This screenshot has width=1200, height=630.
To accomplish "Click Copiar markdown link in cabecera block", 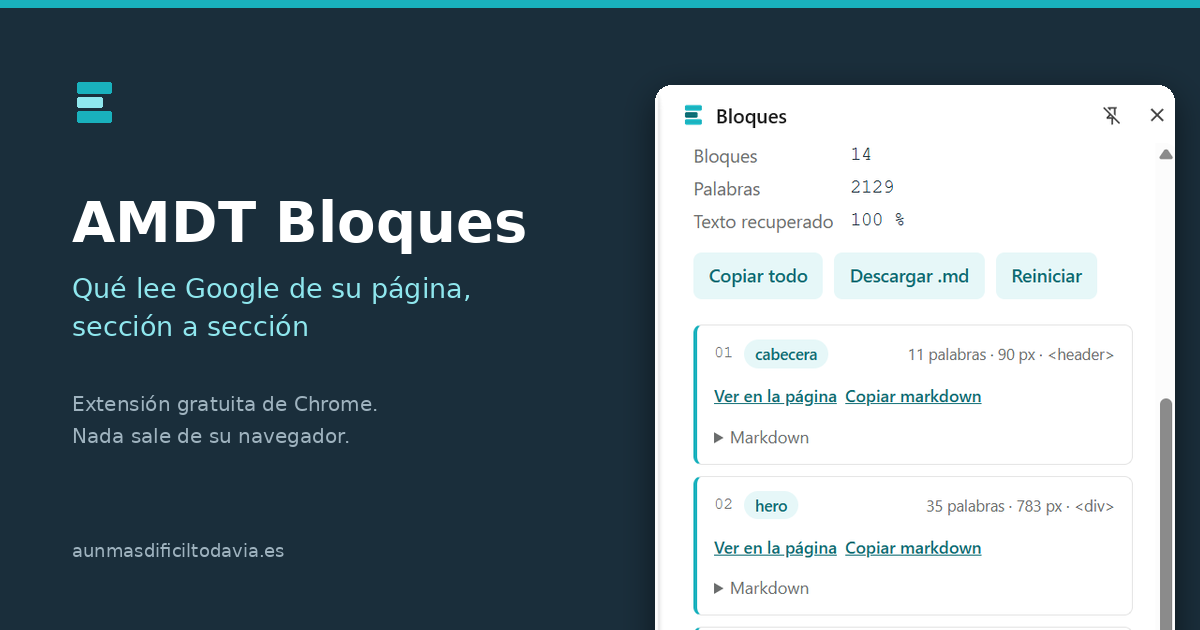I will [913, 396].
